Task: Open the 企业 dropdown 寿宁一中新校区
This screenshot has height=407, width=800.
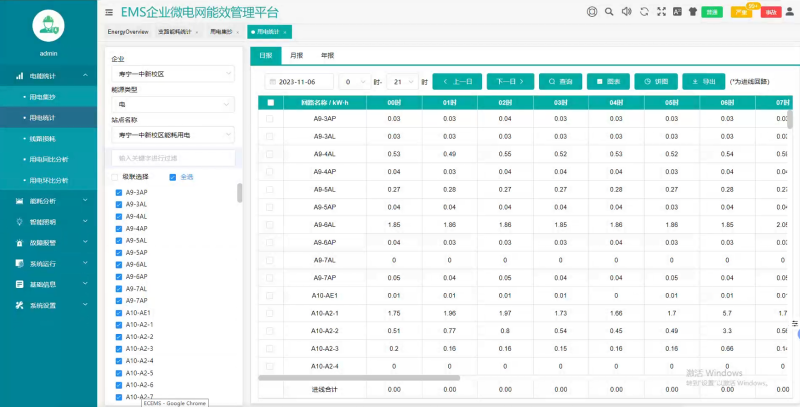Action: [x=172, y=74]
